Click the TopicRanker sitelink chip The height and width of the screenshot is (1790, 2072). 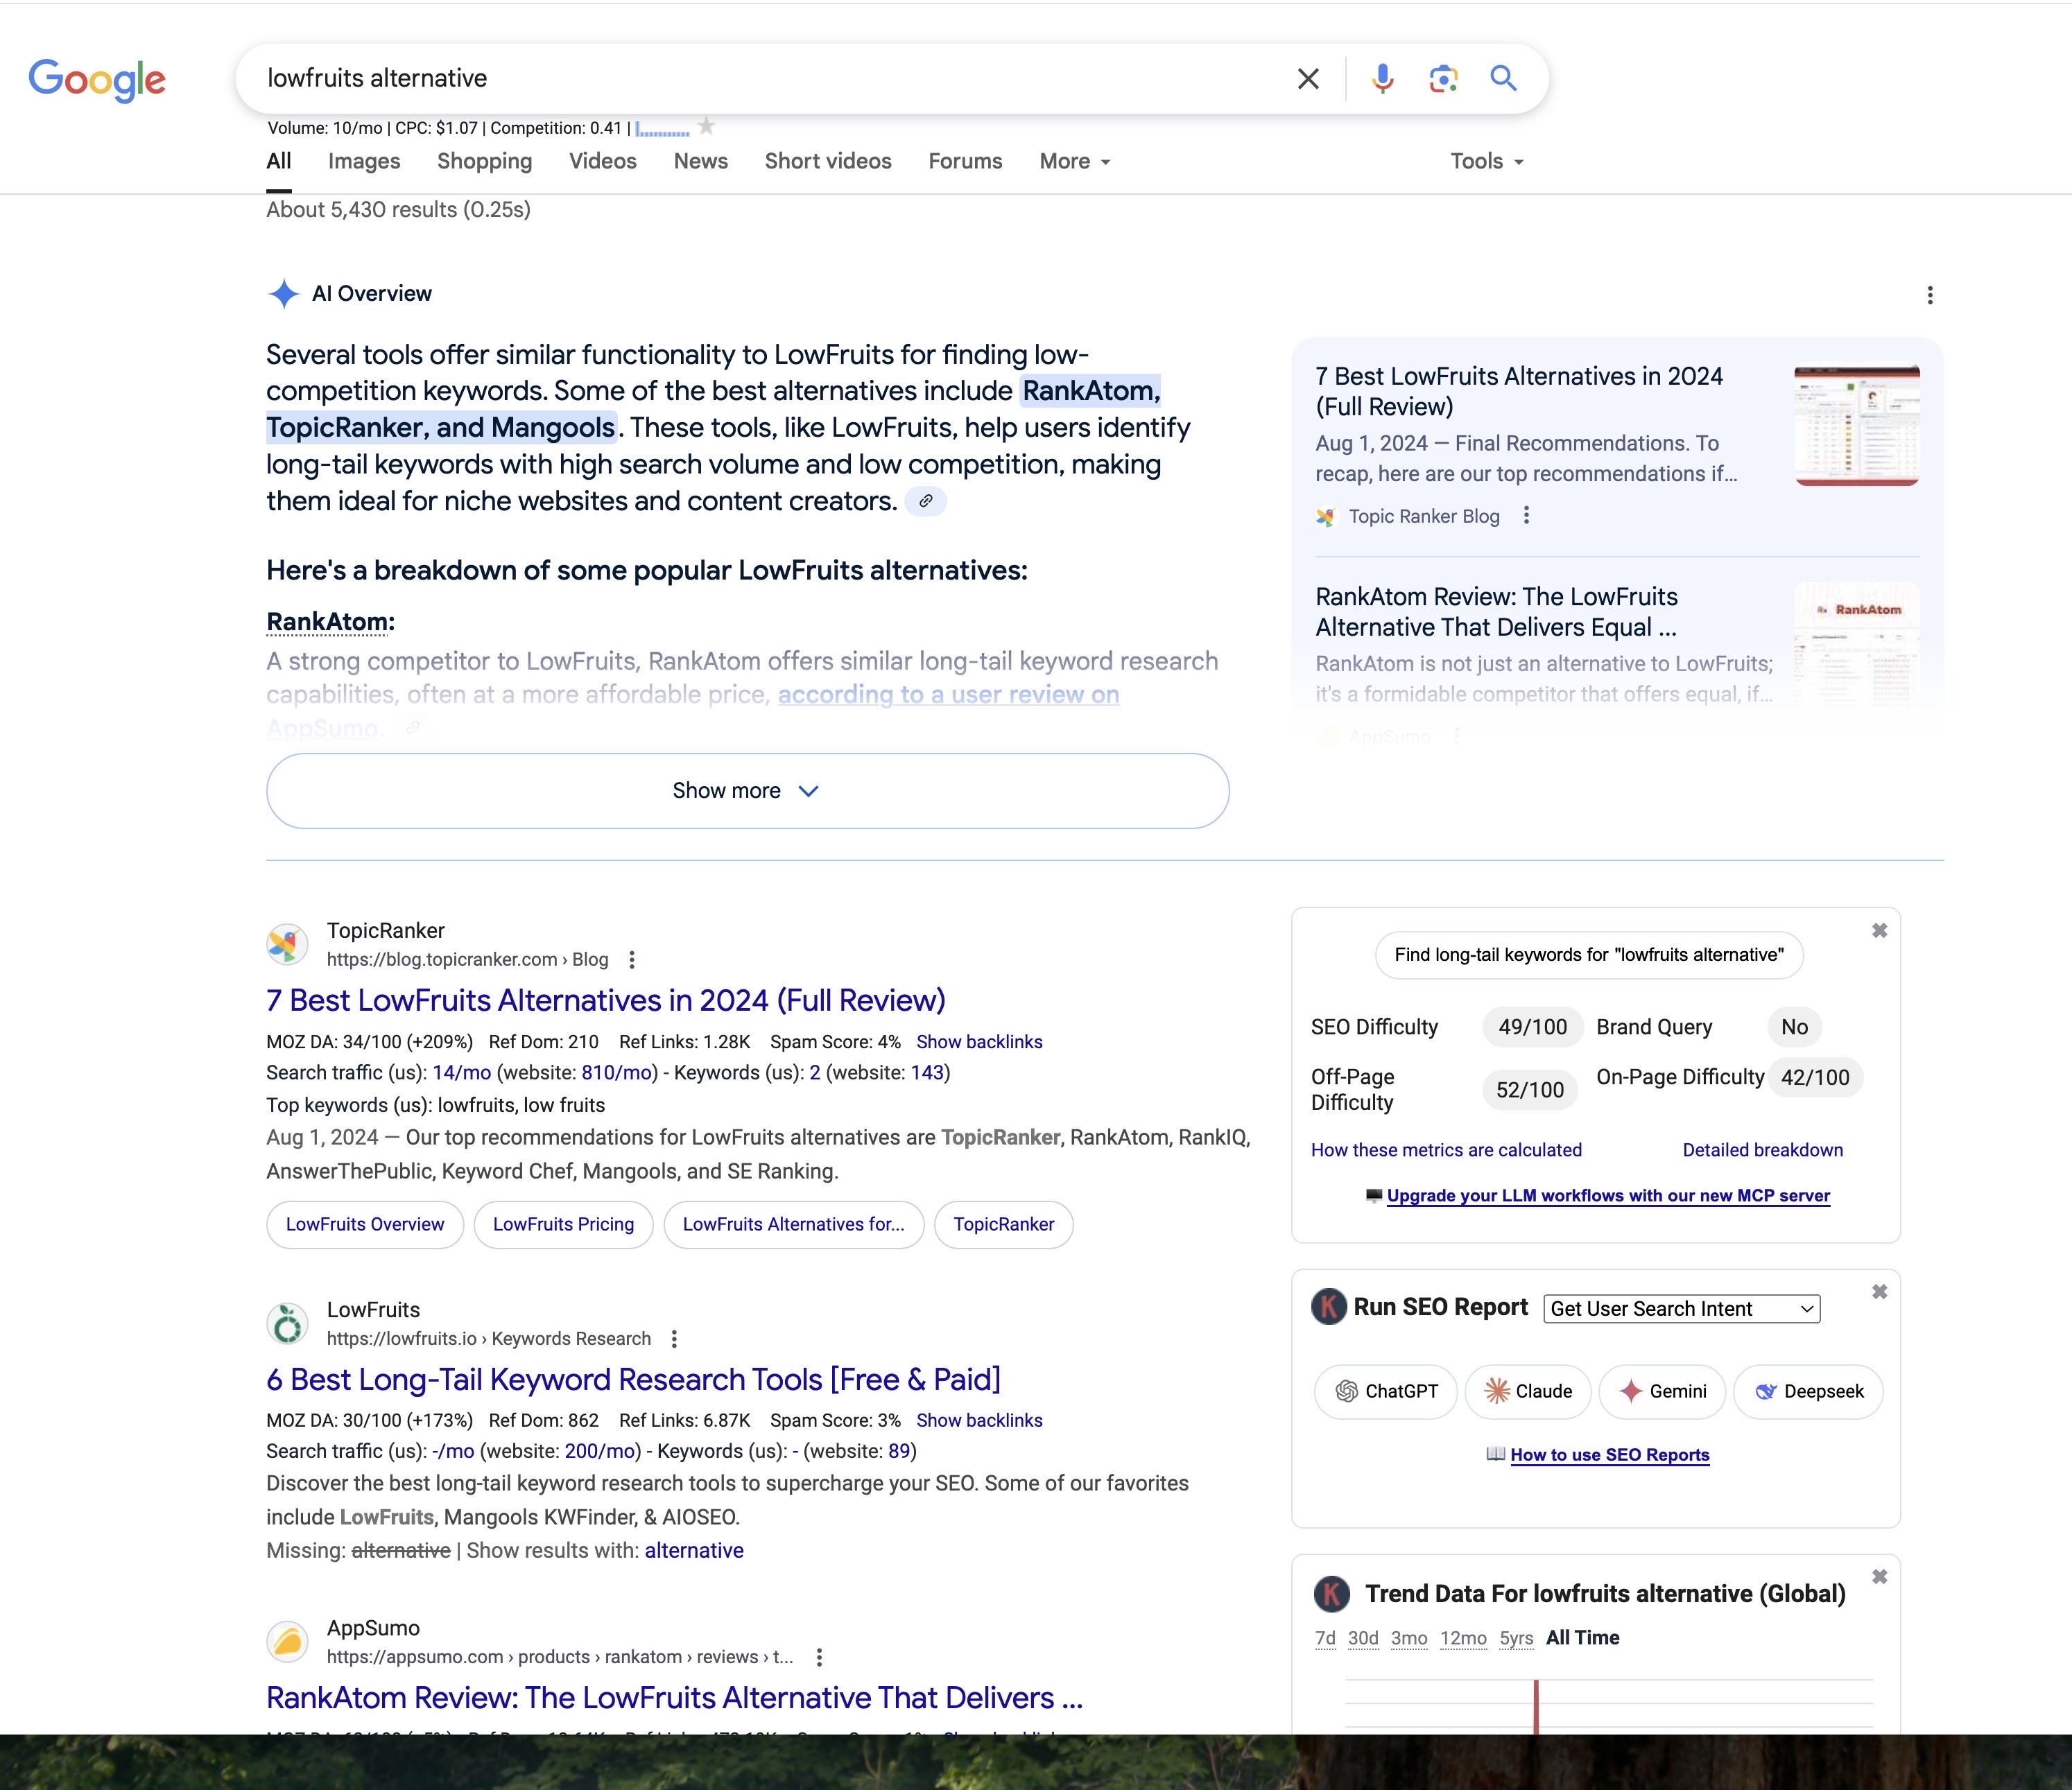click(x=1003, y=1224)
